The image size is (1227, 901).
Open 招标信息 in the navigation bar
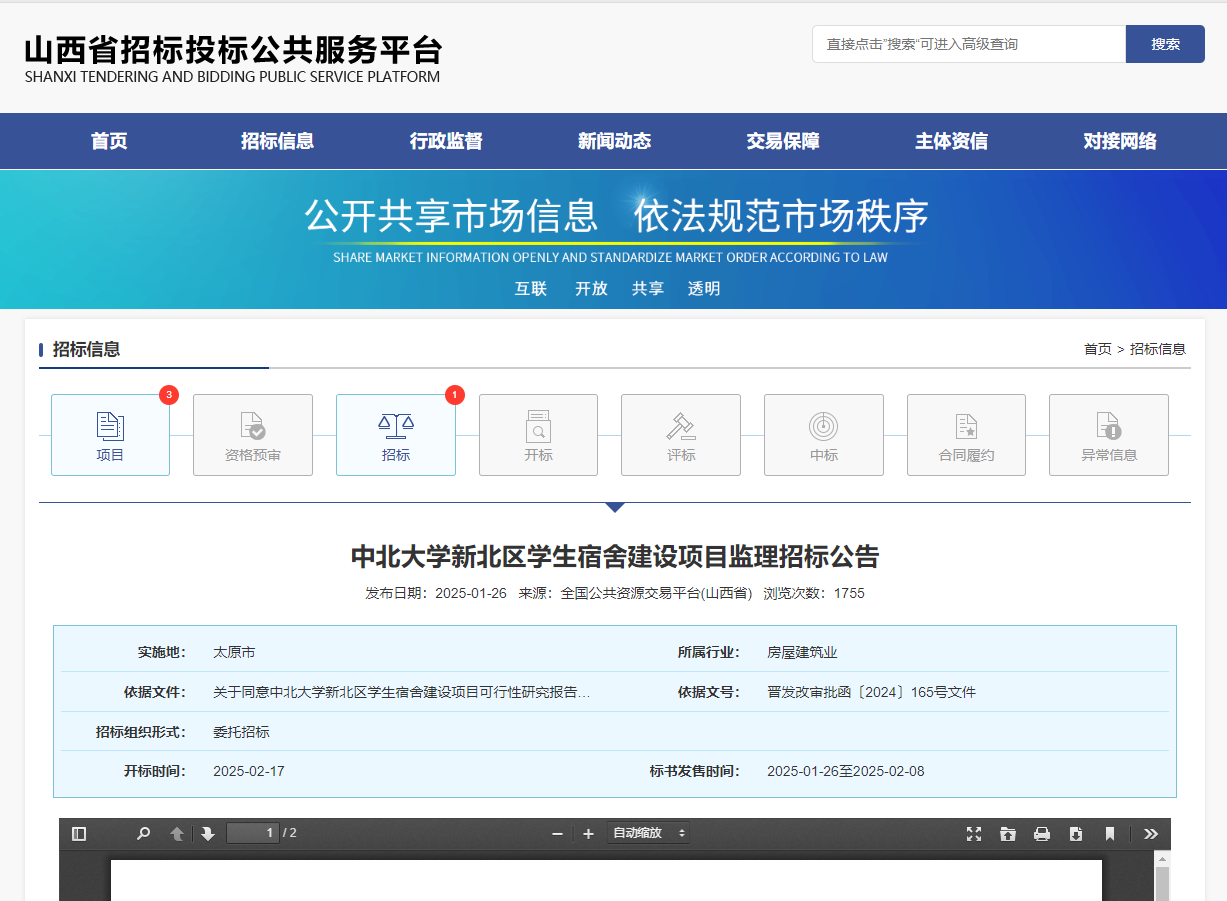click(x=277, y=141)
